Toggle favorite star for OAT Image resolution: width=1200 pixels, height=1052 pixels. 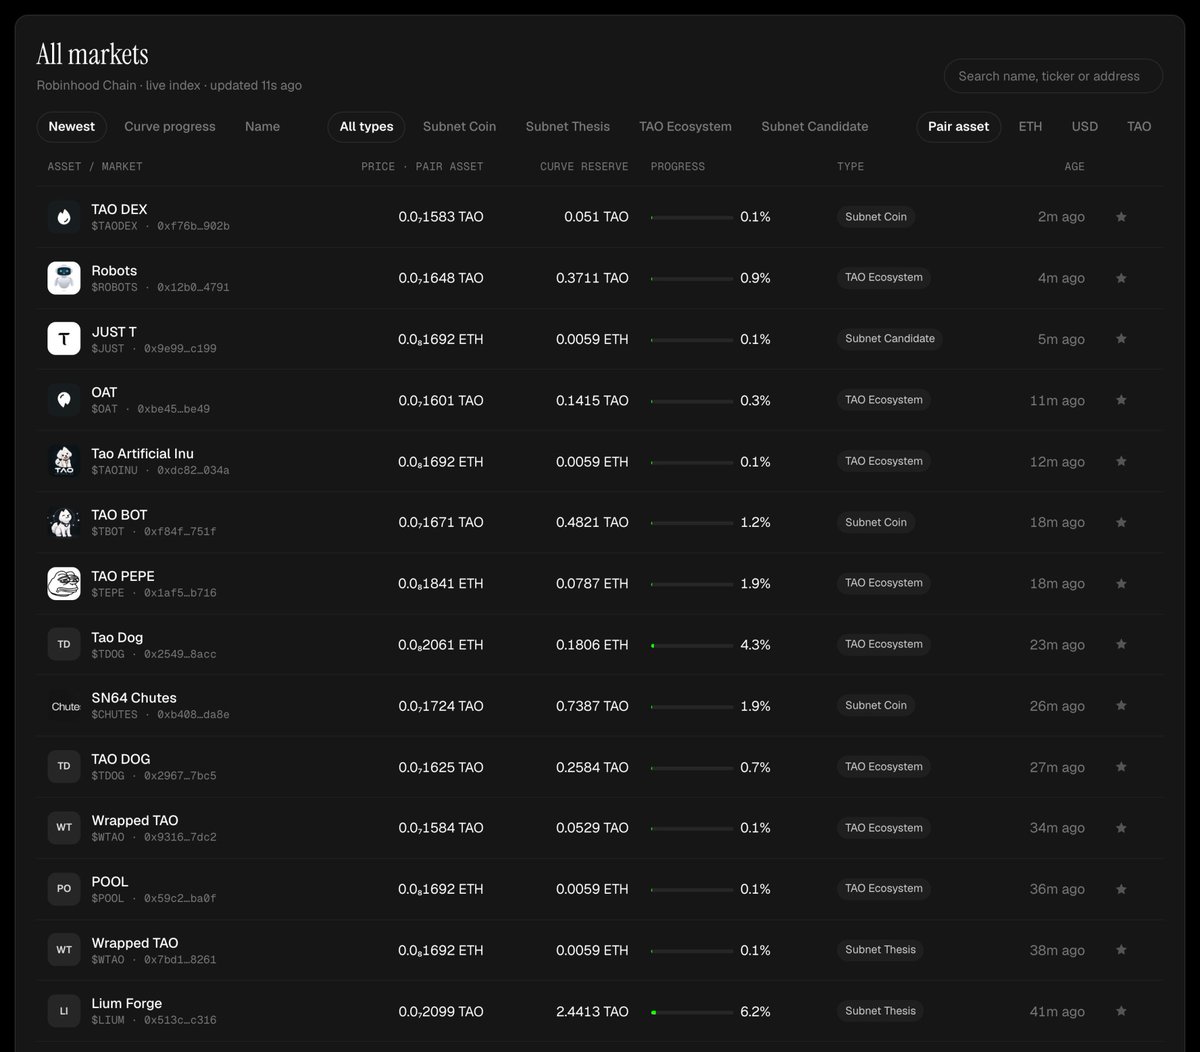tap(1121, 400)
